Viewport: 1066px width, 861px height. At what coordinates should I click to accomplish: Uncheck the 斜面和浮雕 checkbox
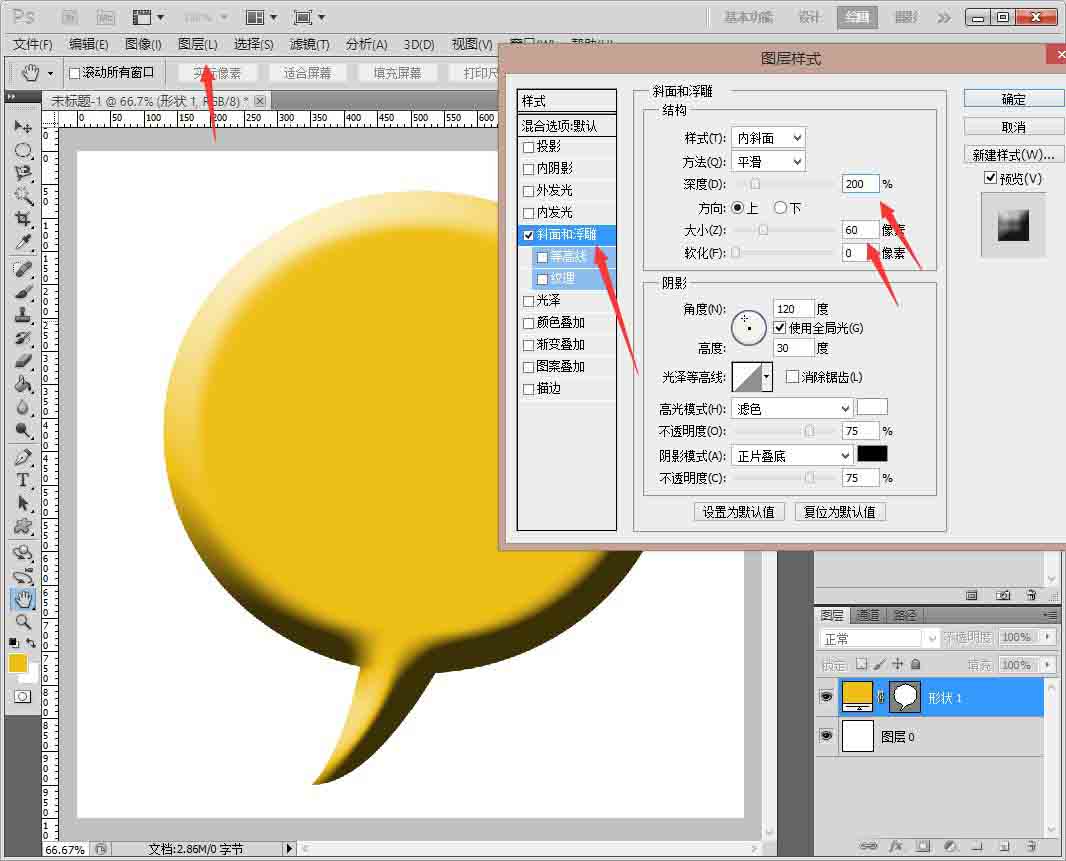tap(528, 235)
